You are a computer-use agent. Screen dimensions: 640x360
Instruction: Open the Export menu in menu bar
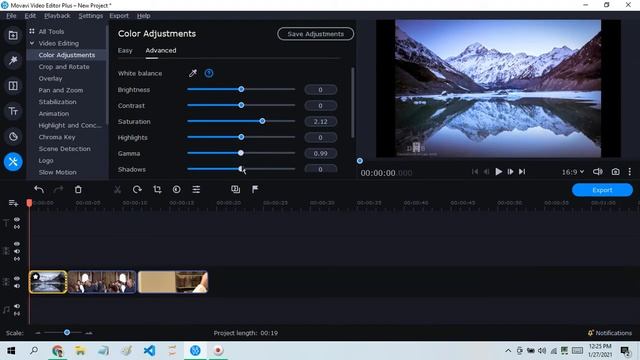(119, 16)
